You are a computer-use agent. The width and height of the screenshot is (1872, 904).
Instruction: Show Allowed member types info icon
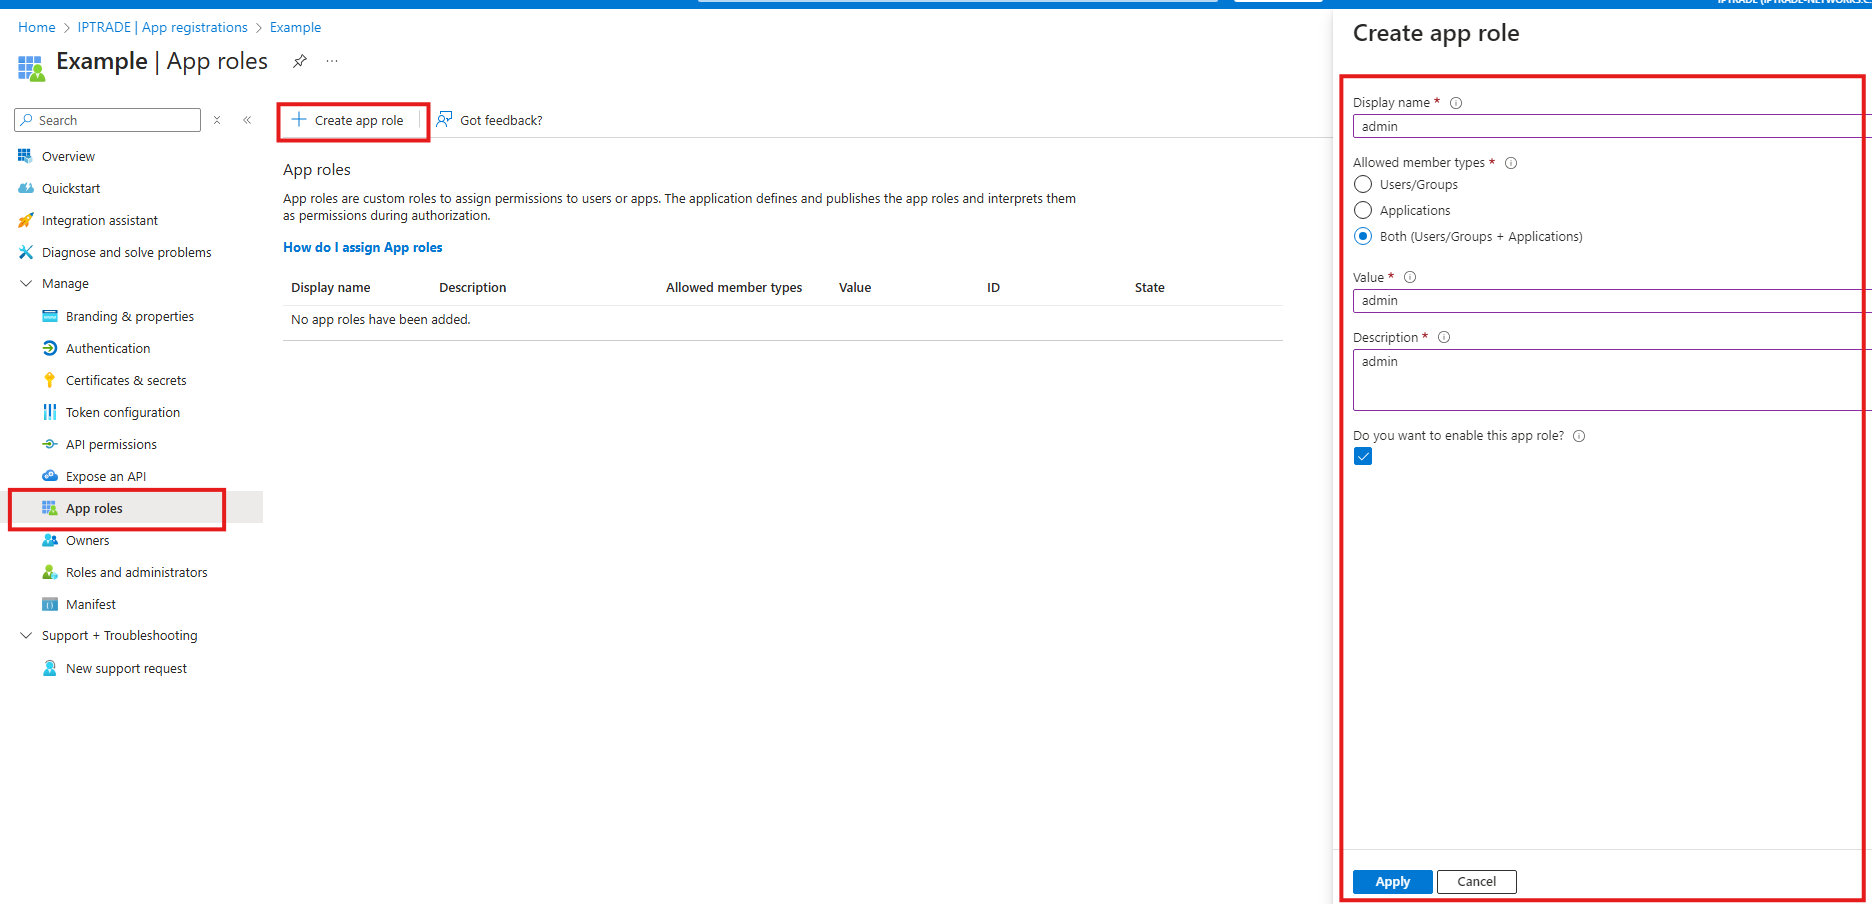[x=1511, y=163]
